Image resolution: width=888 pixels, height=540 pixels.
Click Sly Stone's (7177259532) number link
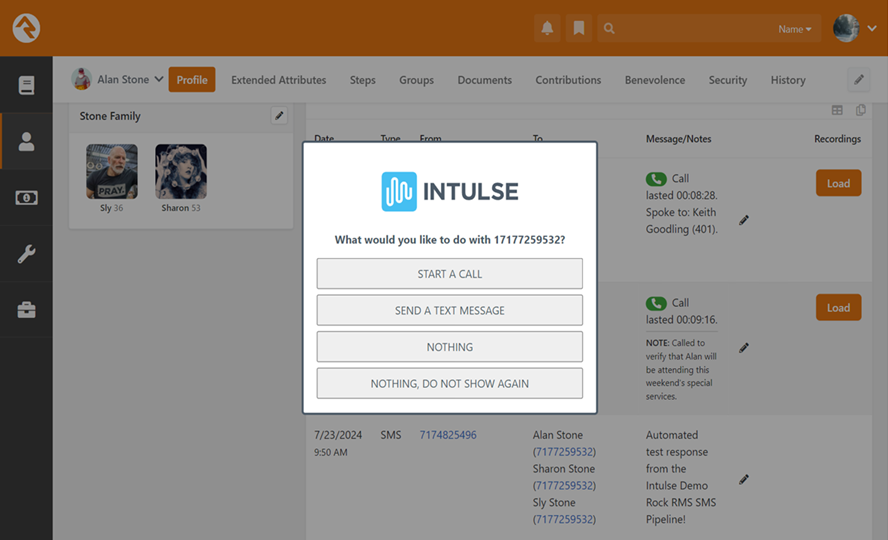coord(564,519)
